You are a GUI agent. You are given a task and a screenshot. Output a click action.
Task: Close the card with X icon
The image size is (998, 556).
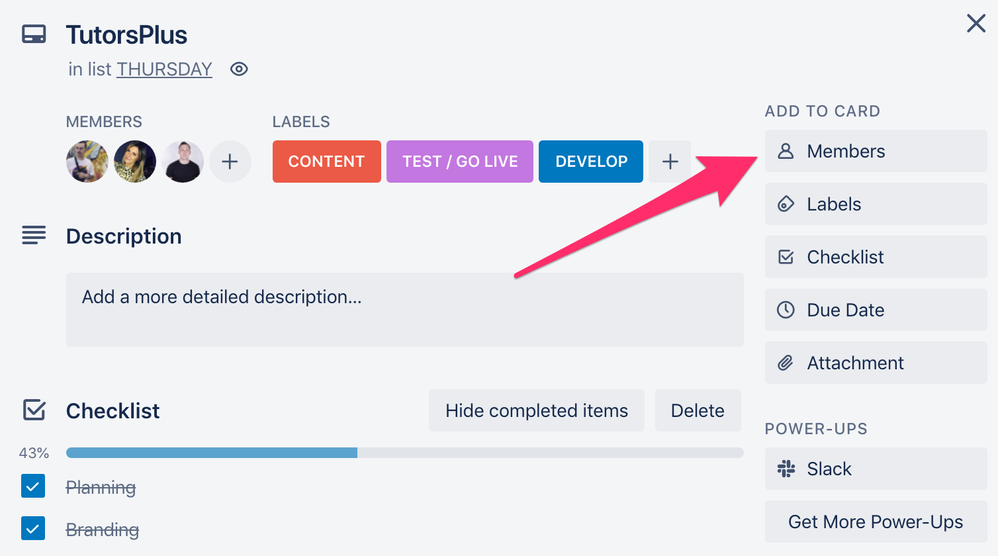(x=976, y=24)
